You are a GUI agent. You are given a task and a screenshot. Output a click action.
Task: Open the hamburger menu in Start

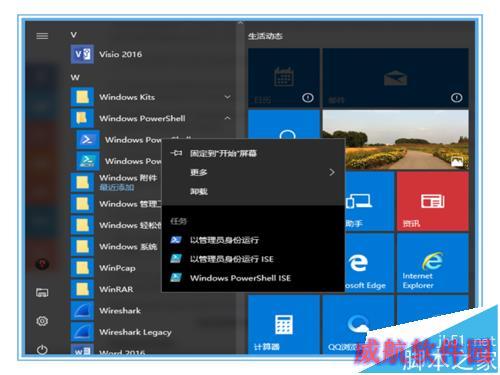[x=42, y=36]
